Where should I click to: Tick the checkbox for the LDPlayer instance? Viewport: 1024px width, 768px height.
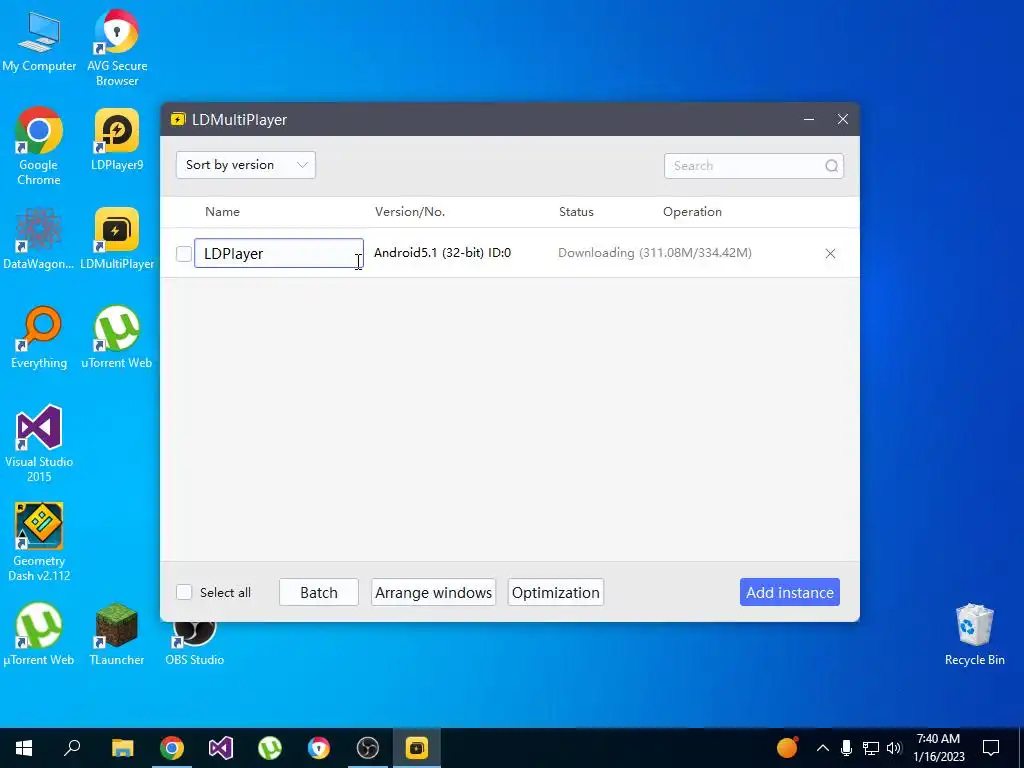(x=184, y=253)
